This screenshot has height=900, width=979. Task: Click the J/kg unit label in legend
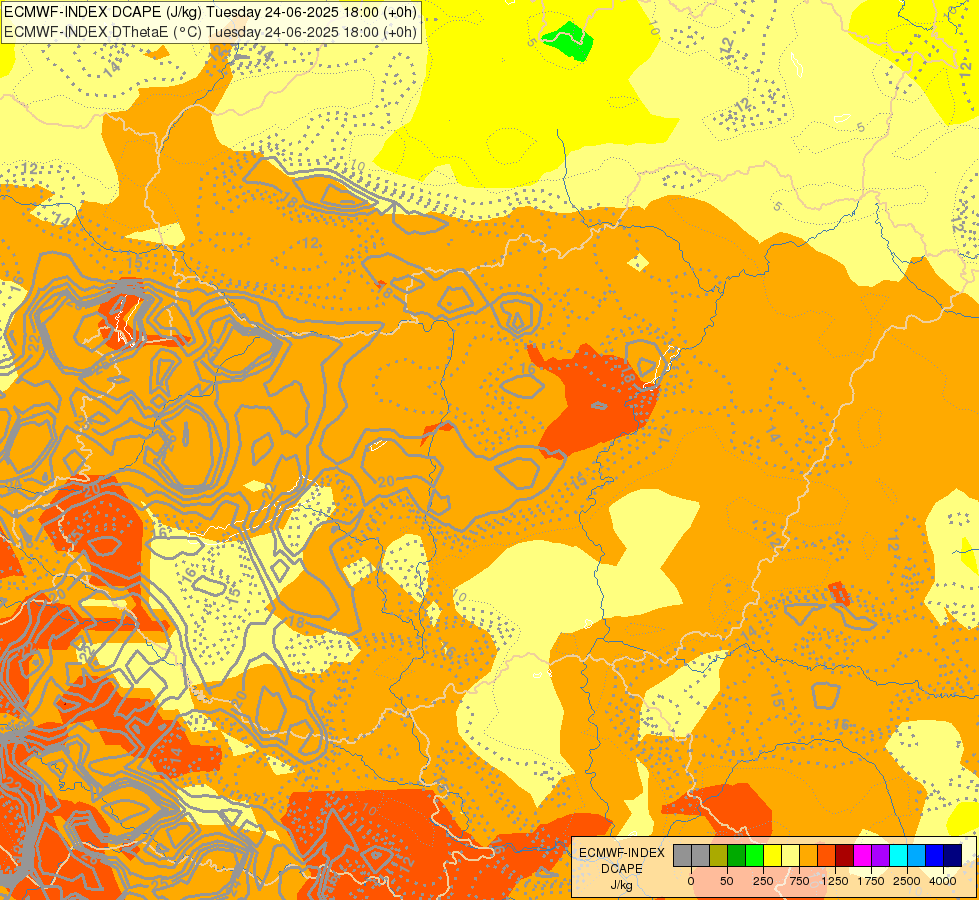(622, 886)
